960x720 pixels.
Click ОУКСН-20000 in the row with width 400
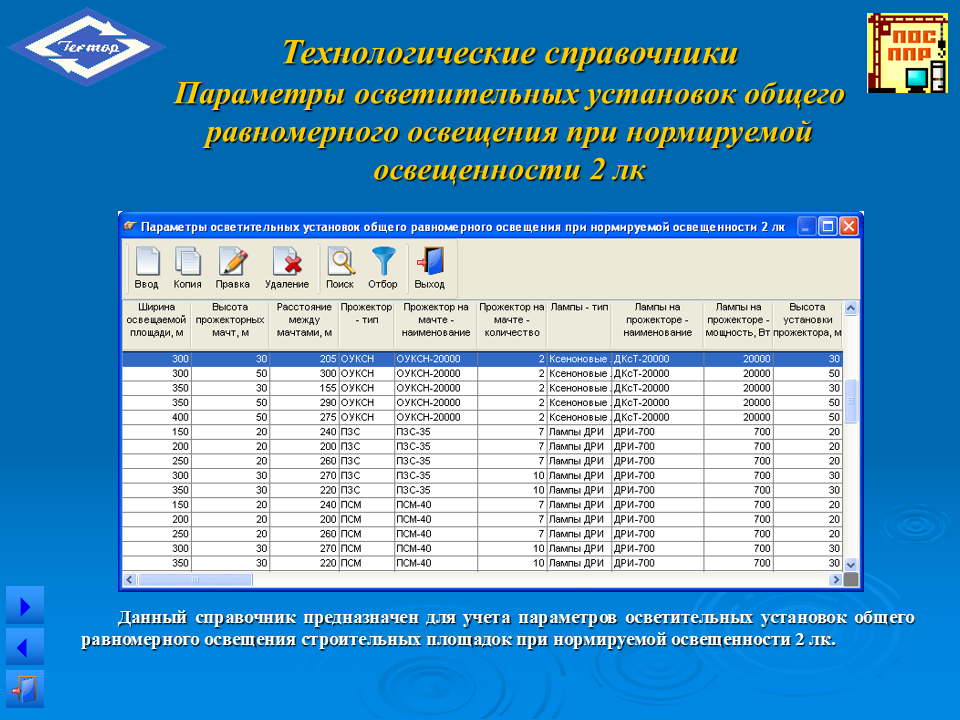436,418
